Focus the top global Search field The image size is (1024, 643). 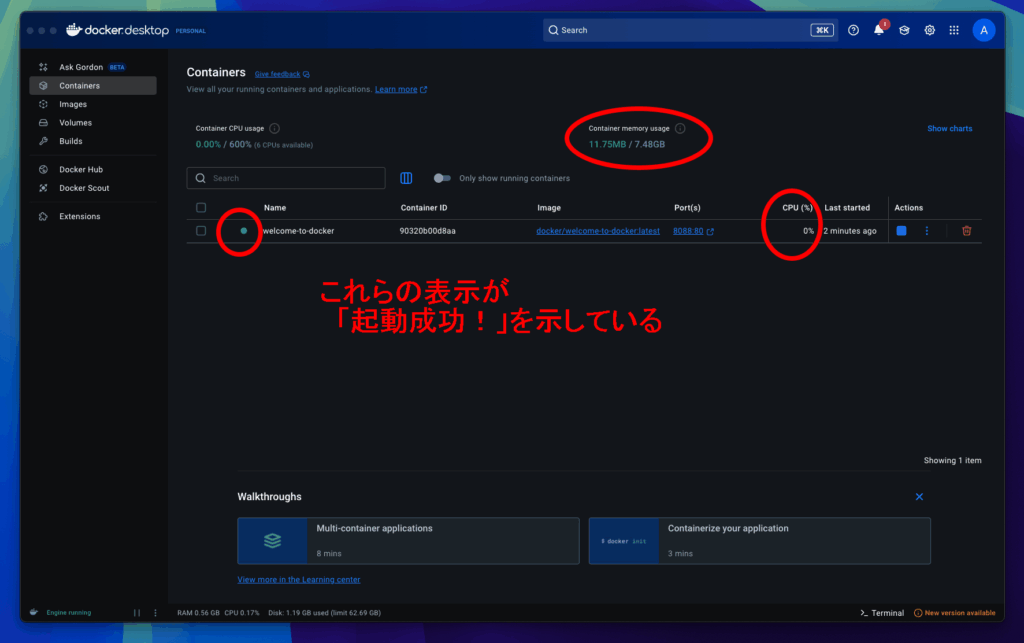(690, 30)
